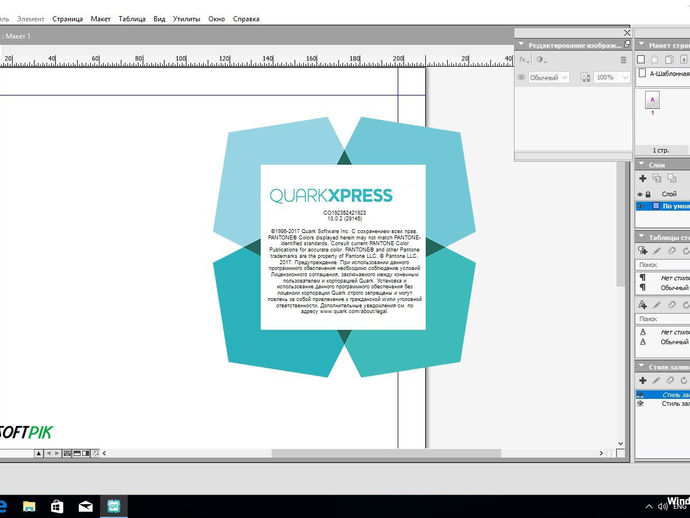Select the page 1 thumbnail in Page Layout
Image resolution: width=690 pixels, height=518 pixels.
(652, 100)
